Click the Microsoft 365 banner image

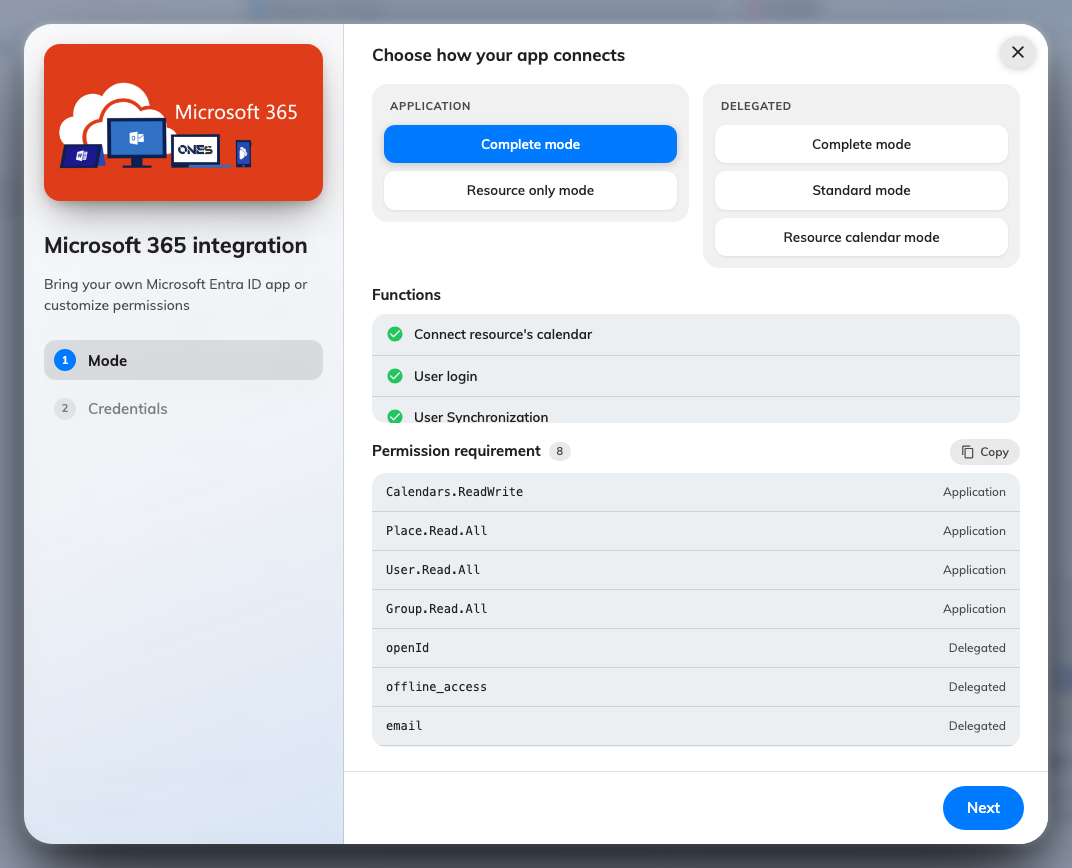(183, 122)
